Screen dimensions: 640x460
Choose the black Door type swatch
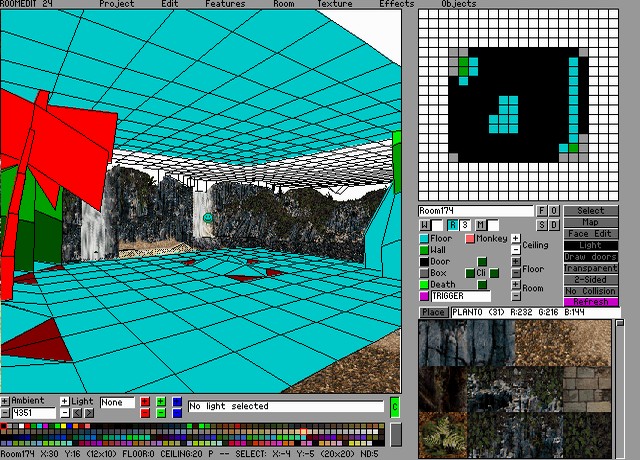(424, 262)
